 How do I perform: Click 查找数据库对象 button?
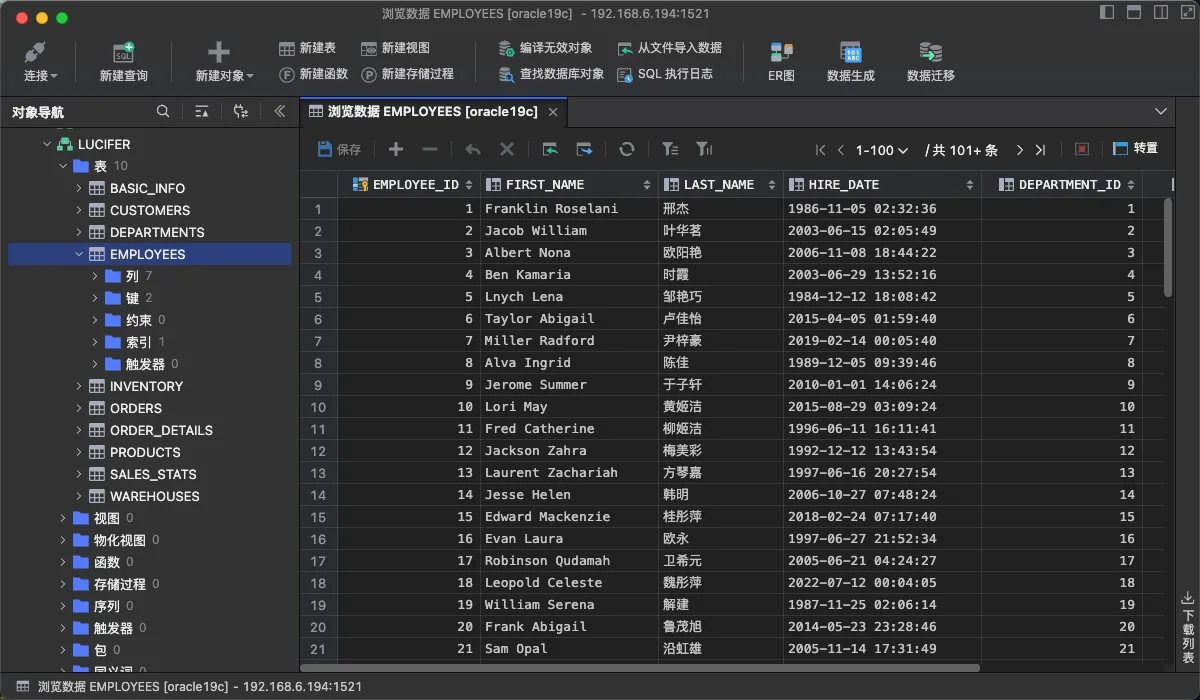point(551,74)
